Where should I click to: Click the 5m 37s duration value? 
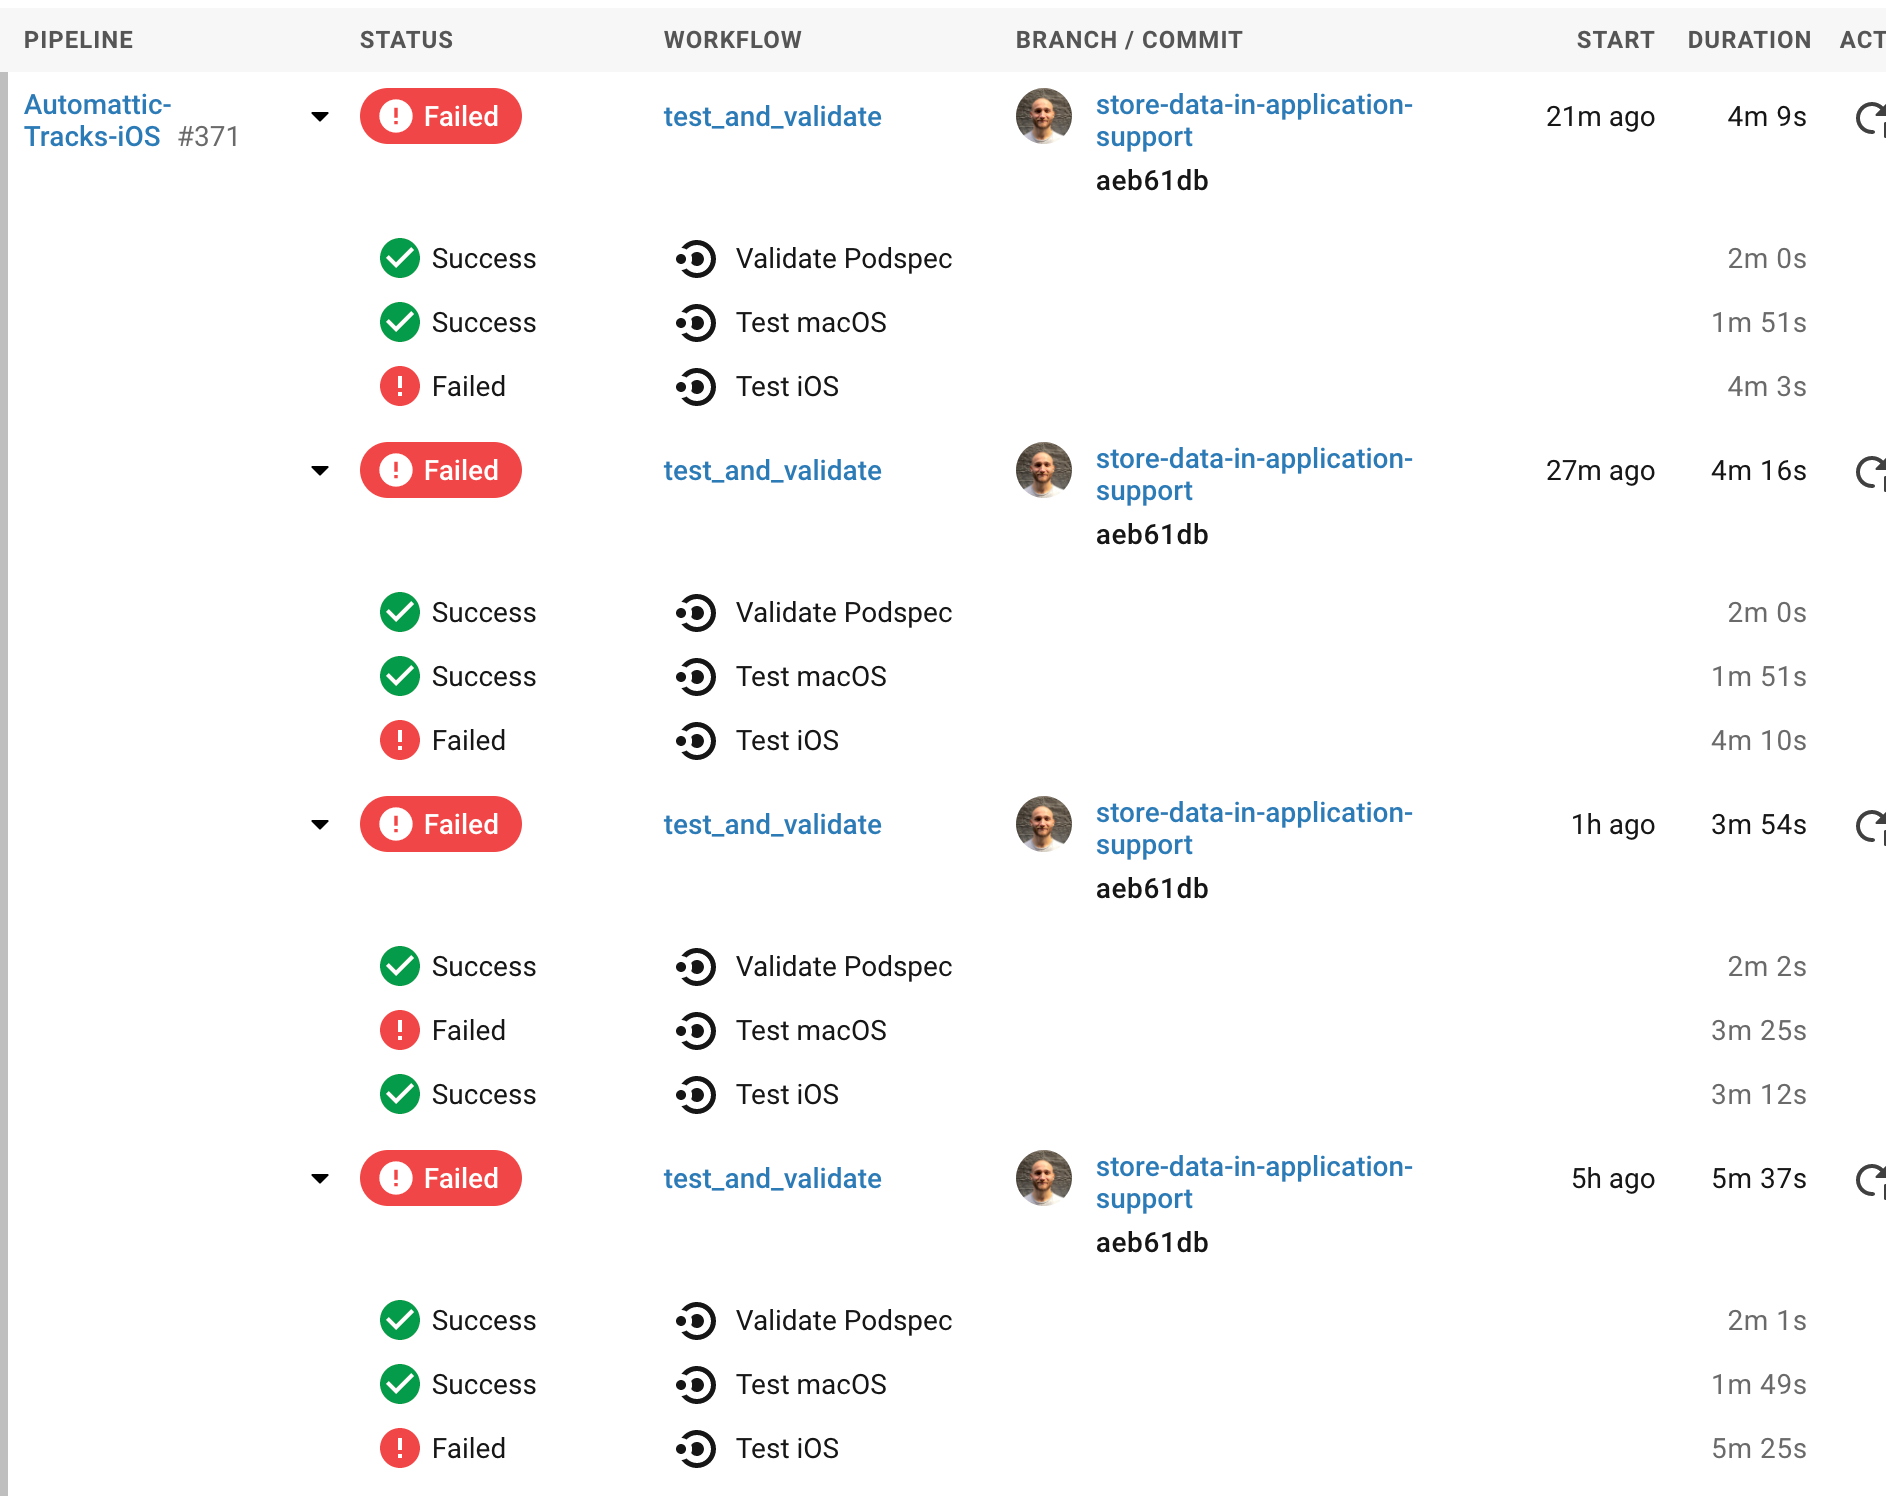(x=1759, y=1179)
